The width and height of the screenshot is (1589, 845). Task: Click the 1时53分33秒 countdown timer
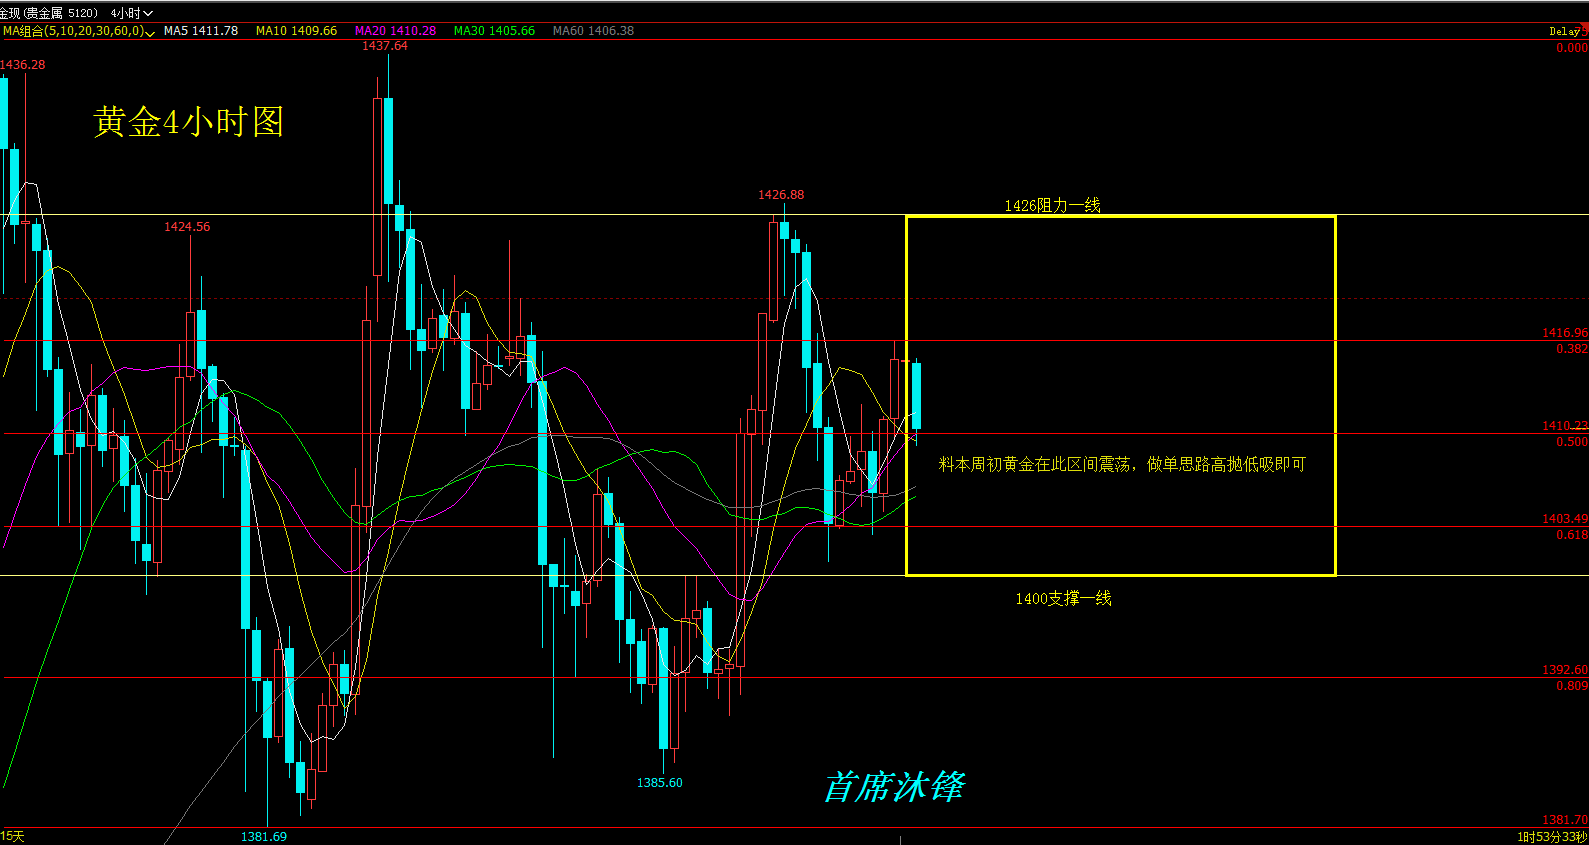point(1552,837)
